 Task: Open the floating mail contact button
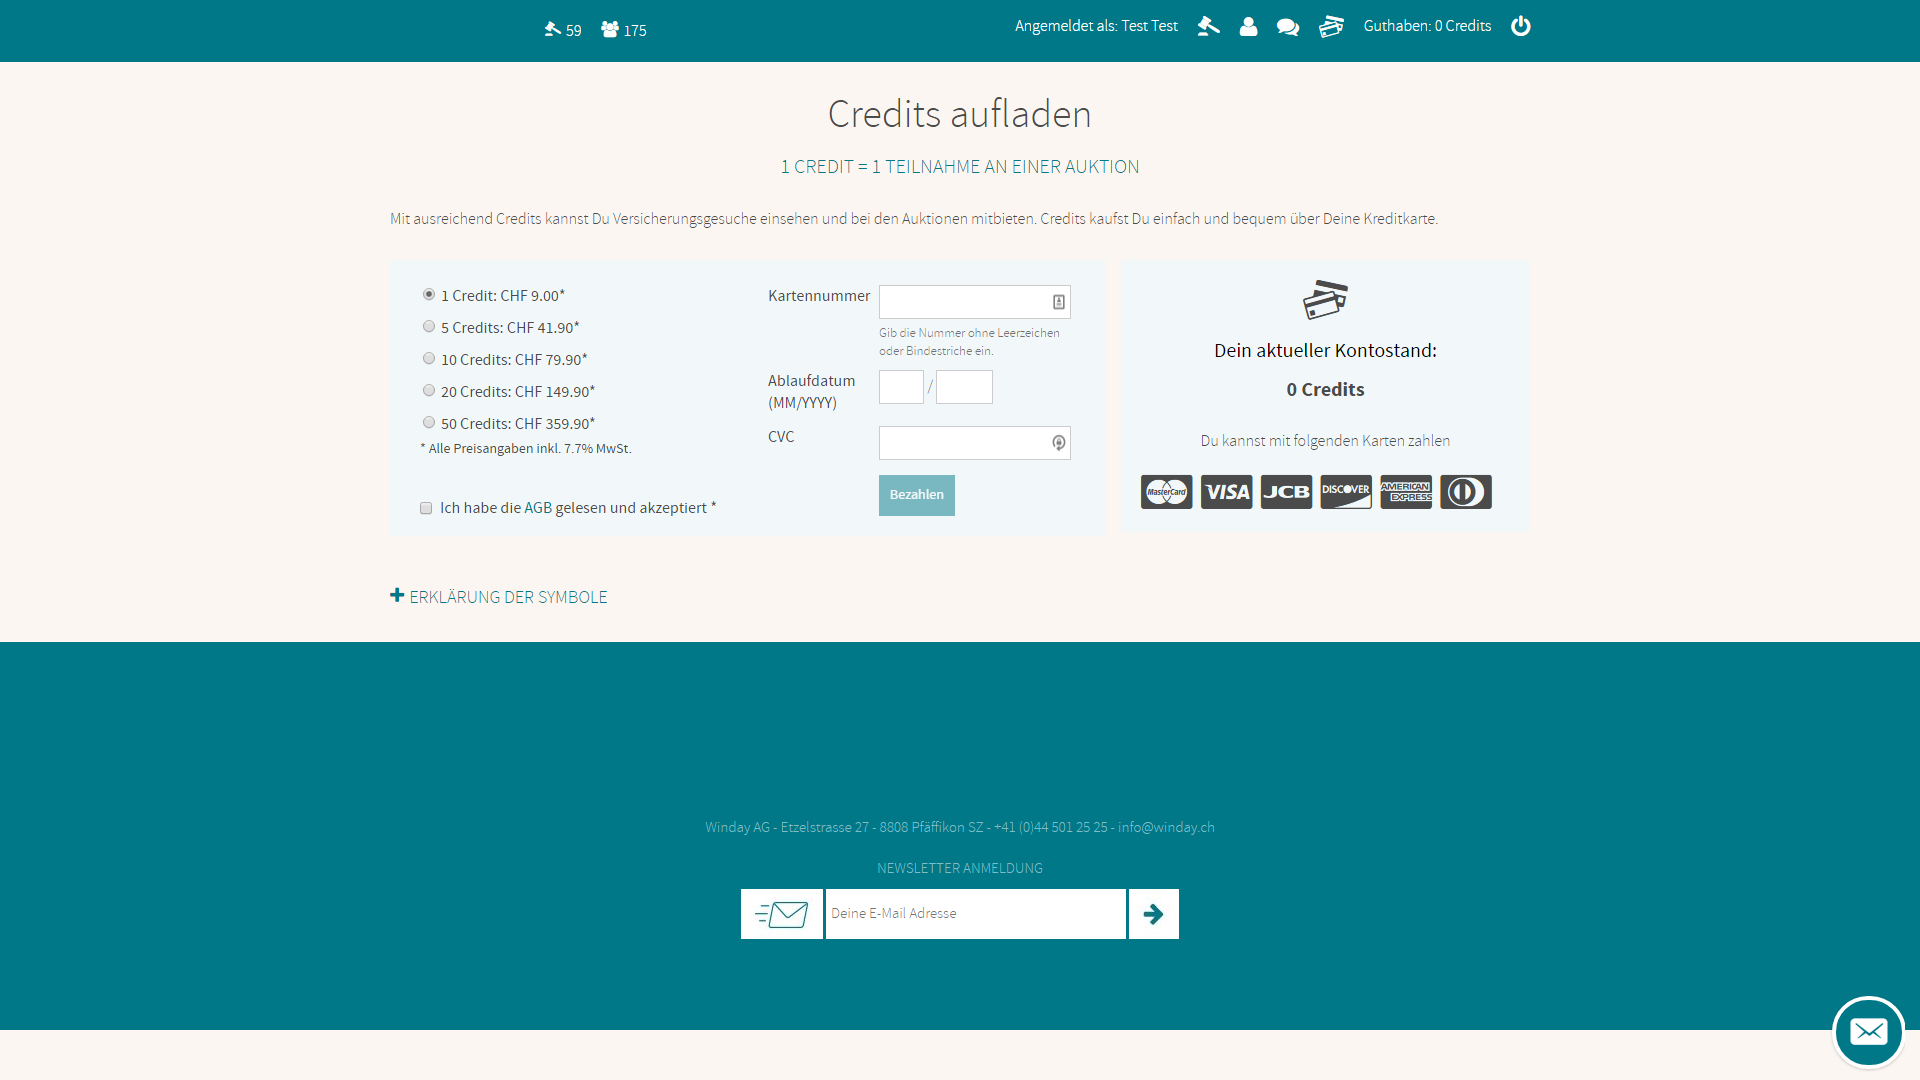tap(1868, 1031)
